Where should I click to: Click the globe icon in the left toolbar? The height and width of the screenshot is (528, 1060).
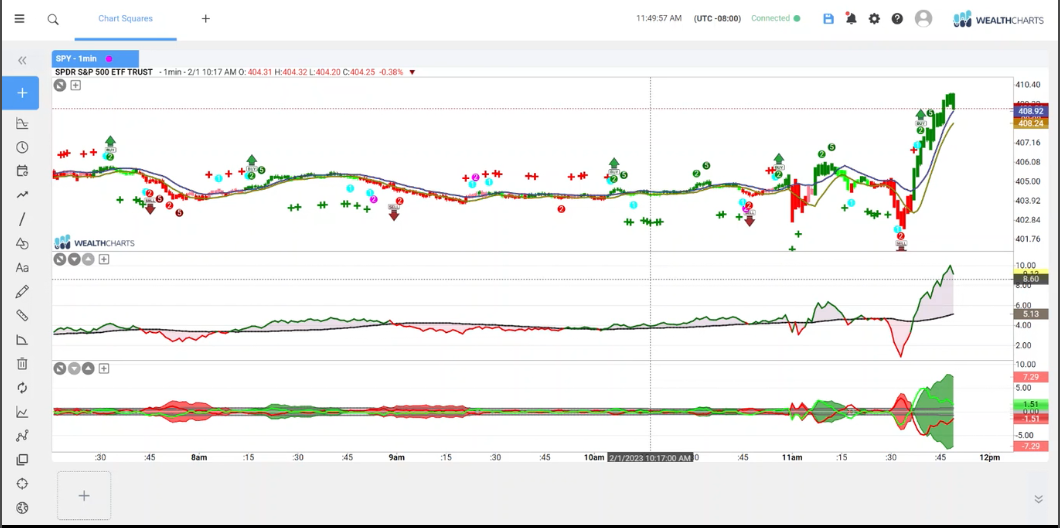(22, 508)
